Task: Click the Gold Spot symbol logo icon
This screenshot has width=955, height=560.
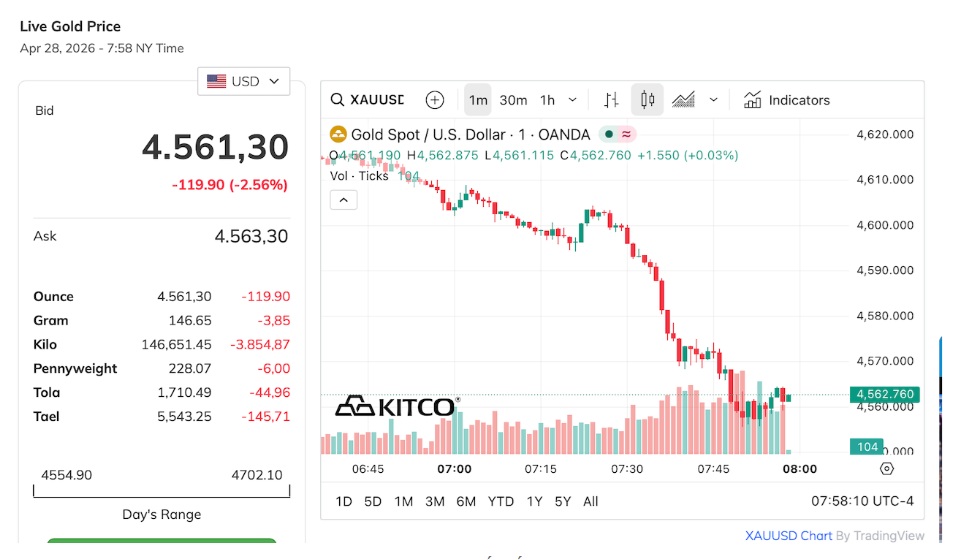Action: click(338, 134)
